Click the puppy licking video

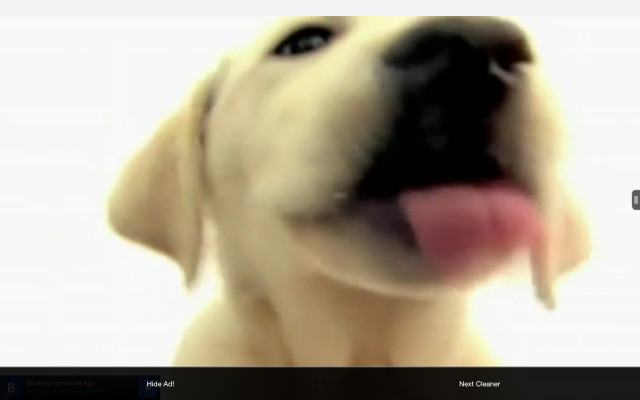point(320,191)
